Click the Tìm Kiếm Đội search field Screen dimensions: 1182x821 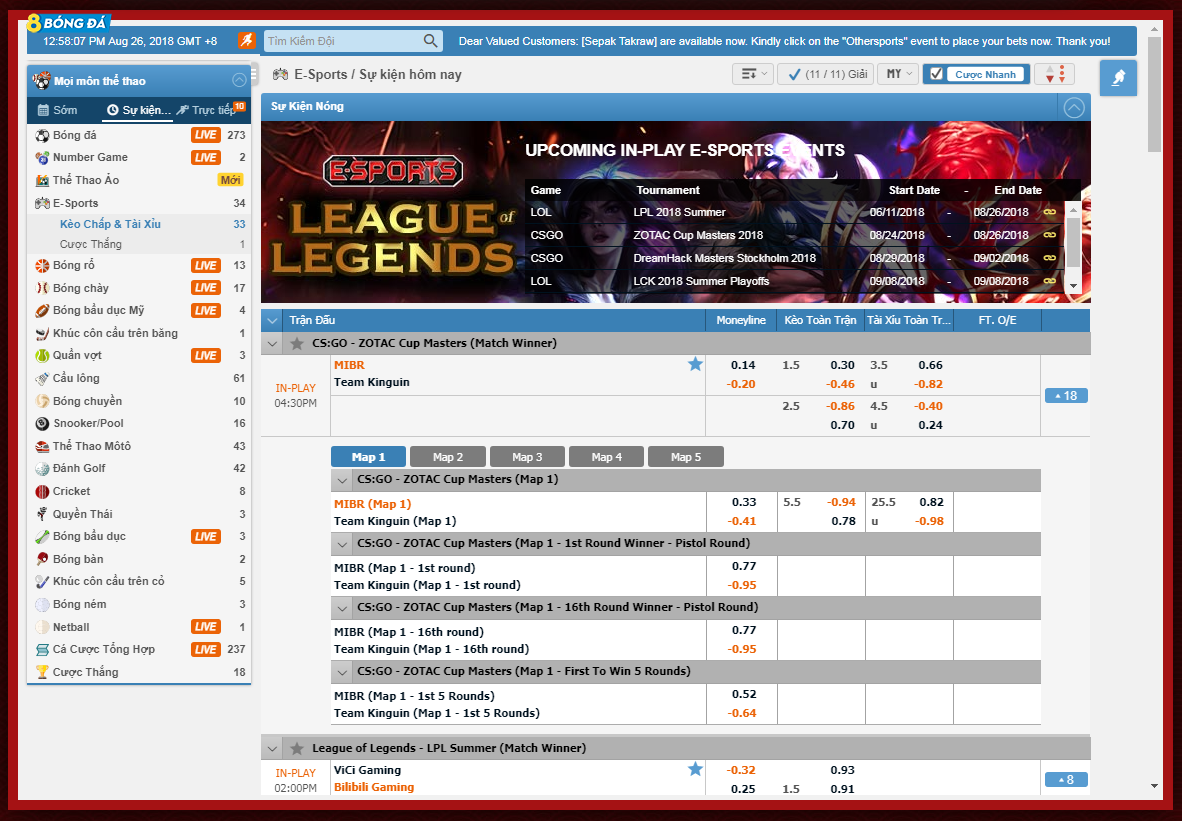click(340, 41)
